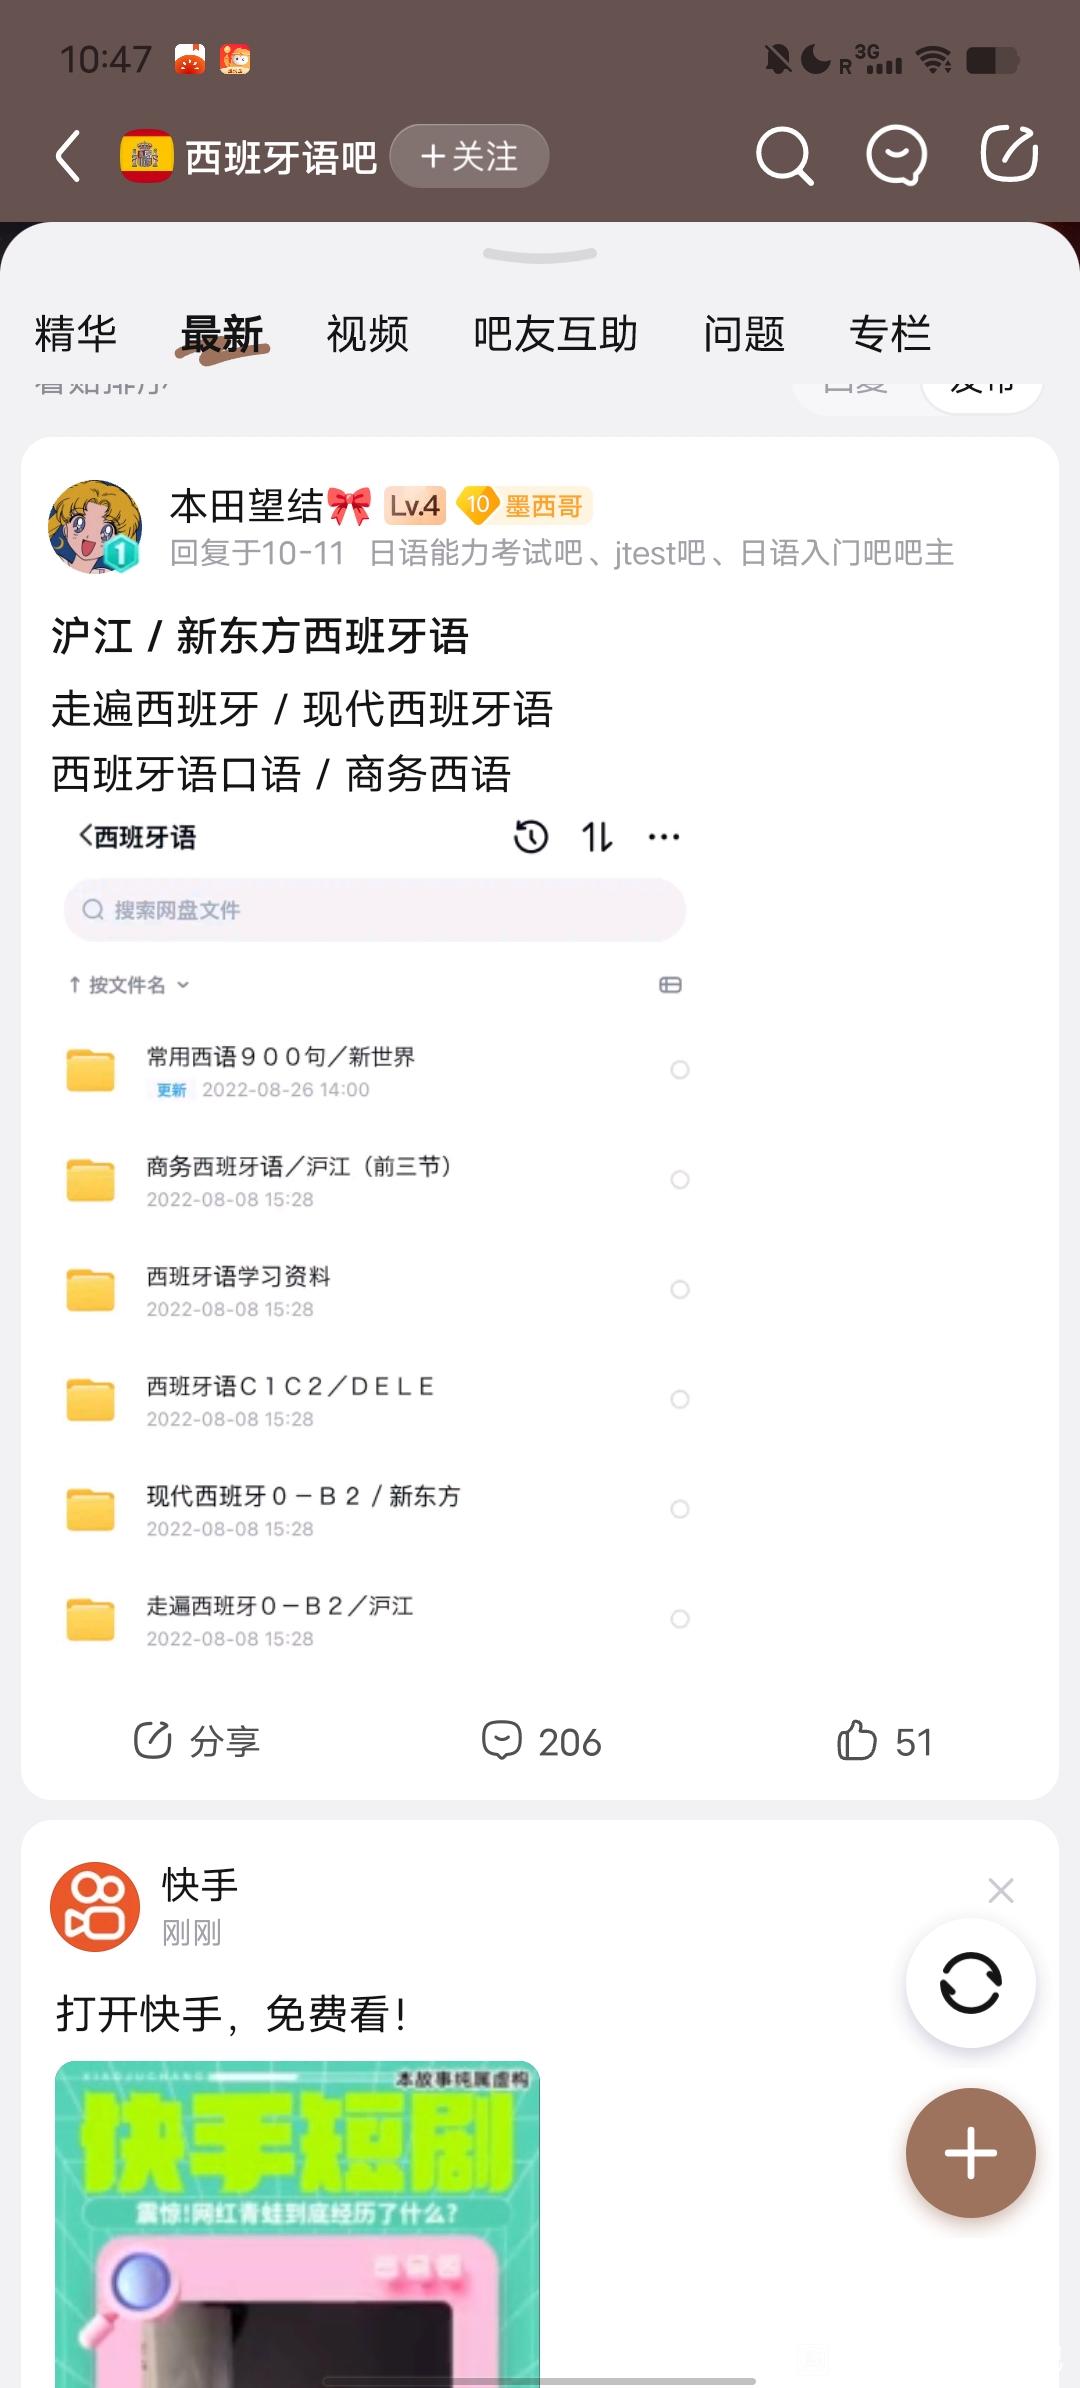Expand the 按文件名 sort dropdown
The image size is (1080, 2388).
(x=129, y=985)
